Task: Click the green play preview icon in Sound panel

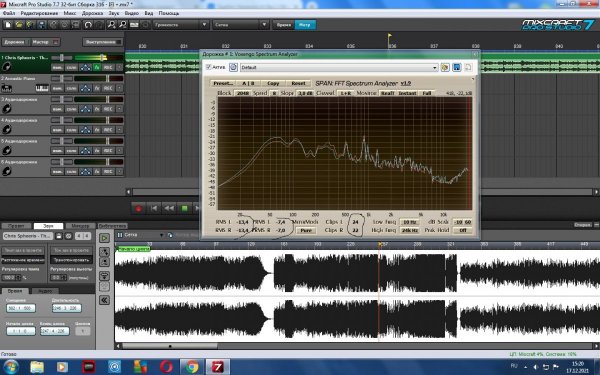Action: (104, 238)
